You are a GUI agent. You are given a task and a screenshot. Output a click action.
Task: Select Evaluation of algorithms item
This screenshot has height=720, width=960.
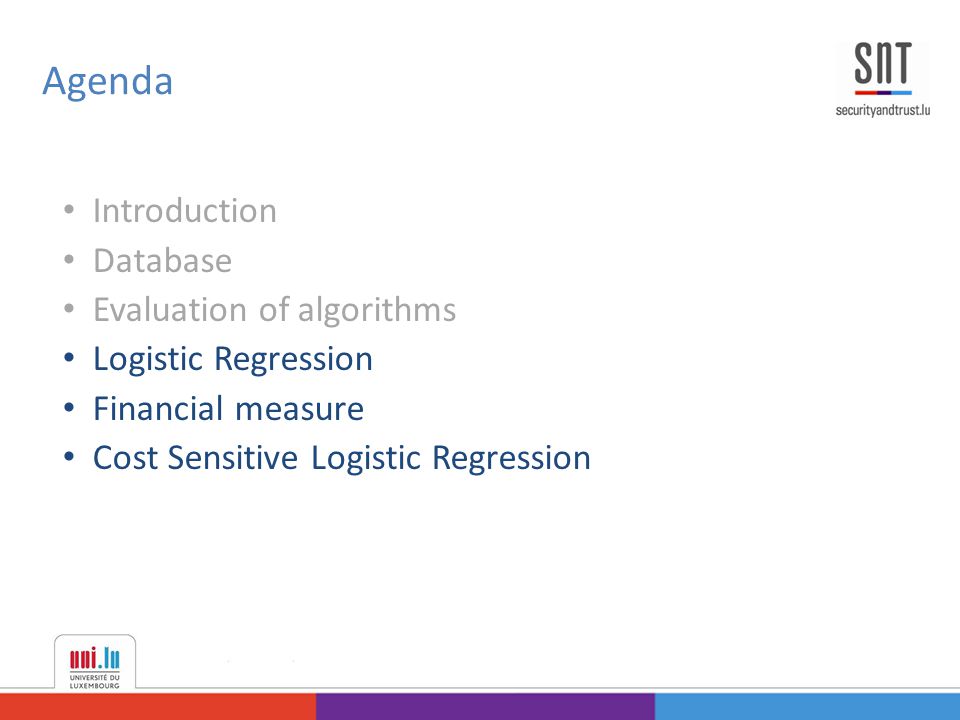274,310
